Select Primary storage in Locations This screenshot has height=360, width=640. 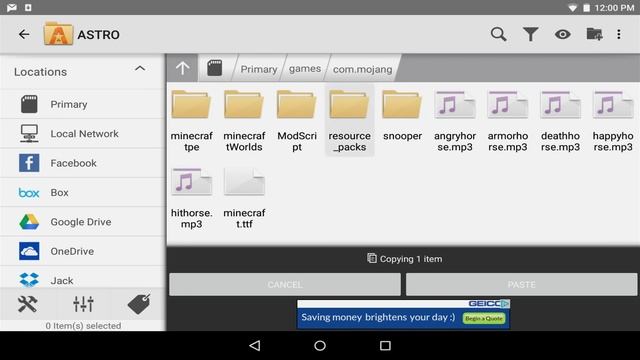tap(83, 104)
